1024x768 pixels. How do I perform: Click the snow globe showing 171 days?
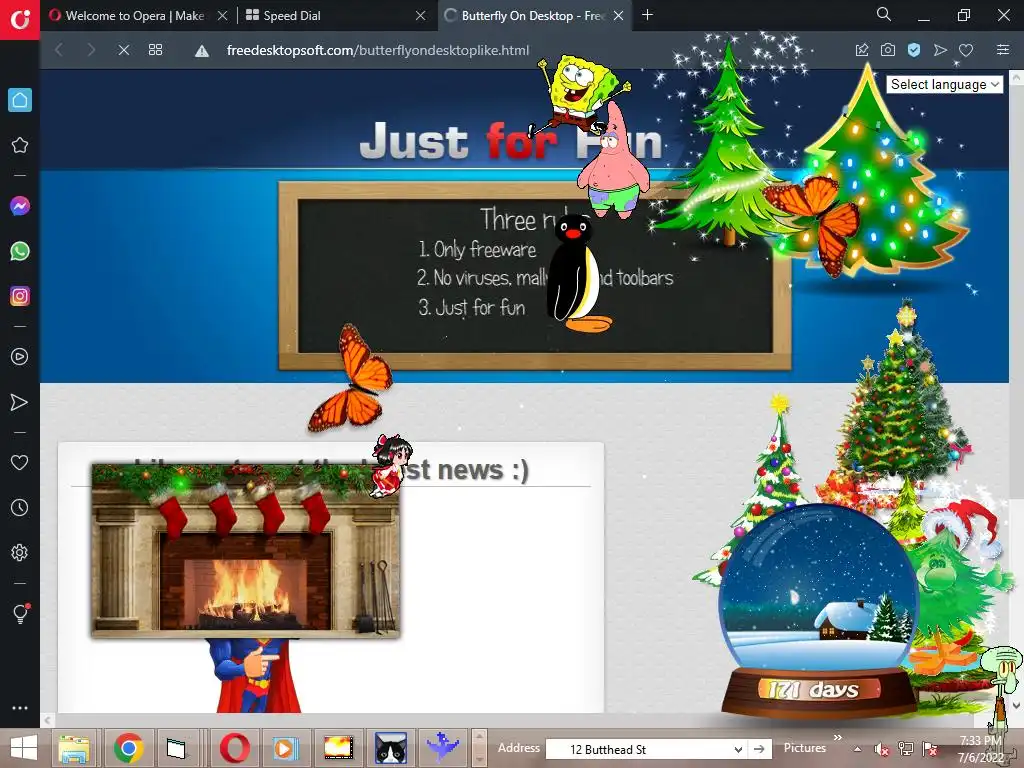[x=820, y=611]
